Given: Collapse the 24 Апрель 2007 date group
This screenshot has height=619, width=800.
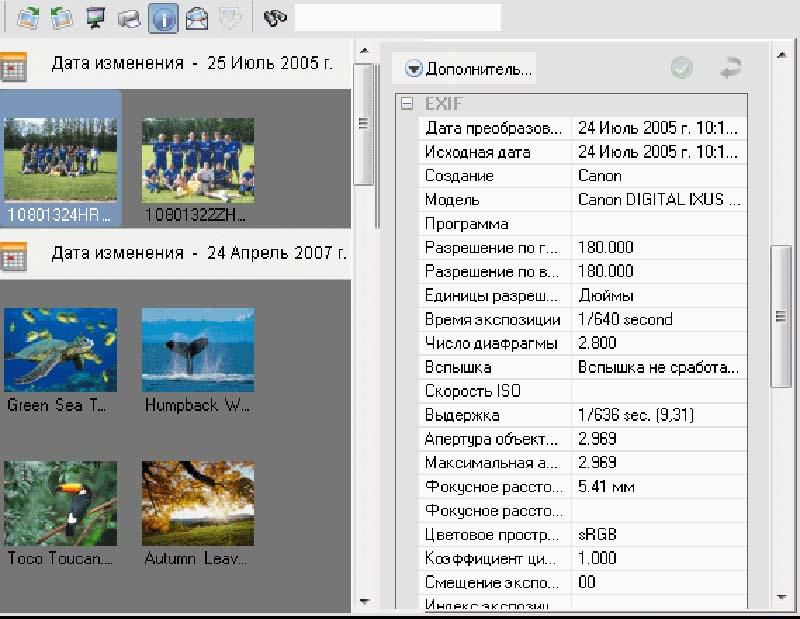Looking at the screenshot, I should click(14, 255).
